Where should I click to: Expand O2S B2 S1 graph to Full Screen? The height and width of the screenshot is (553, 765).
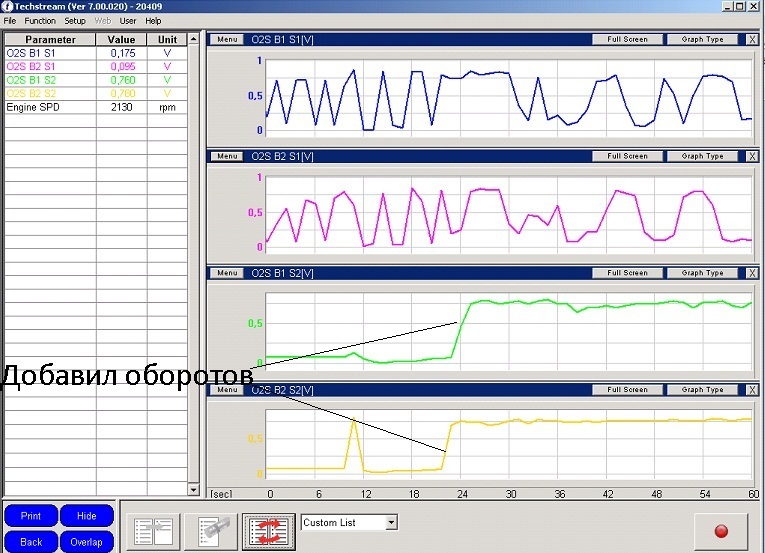628,157
